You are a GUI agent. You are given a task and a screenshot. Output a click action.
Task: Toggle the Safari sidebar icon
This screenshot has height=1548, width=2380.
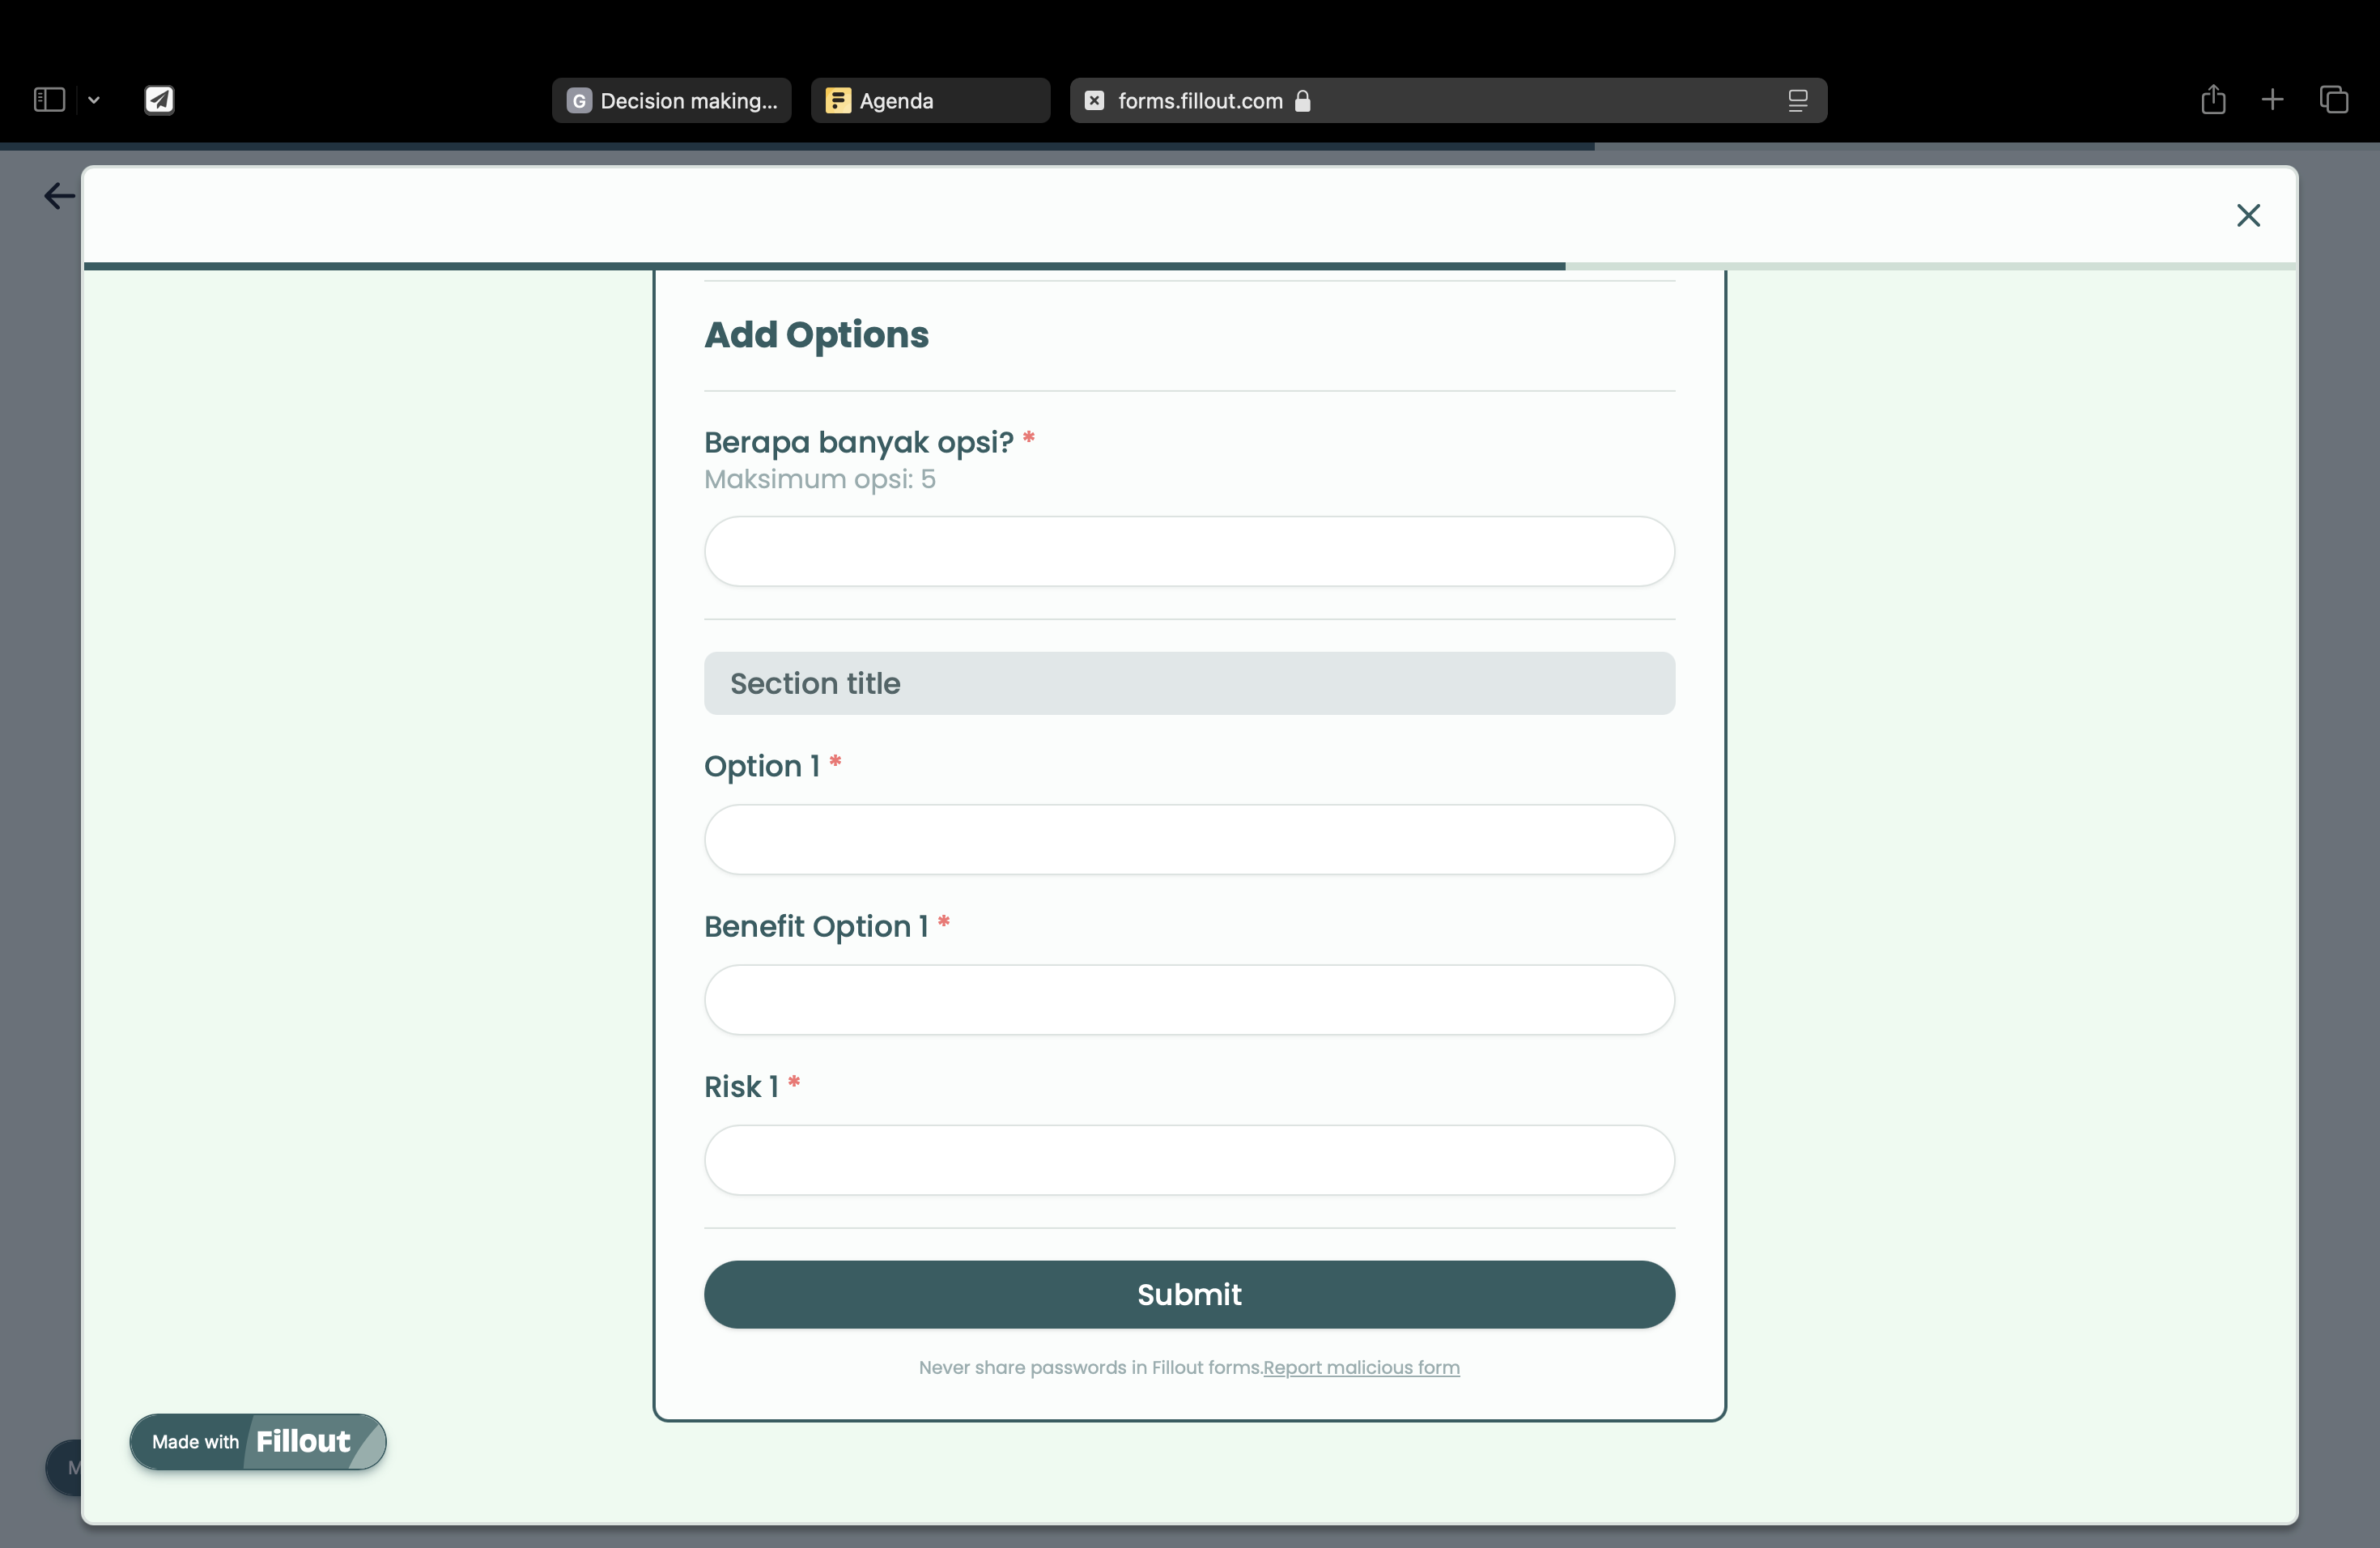49,100
